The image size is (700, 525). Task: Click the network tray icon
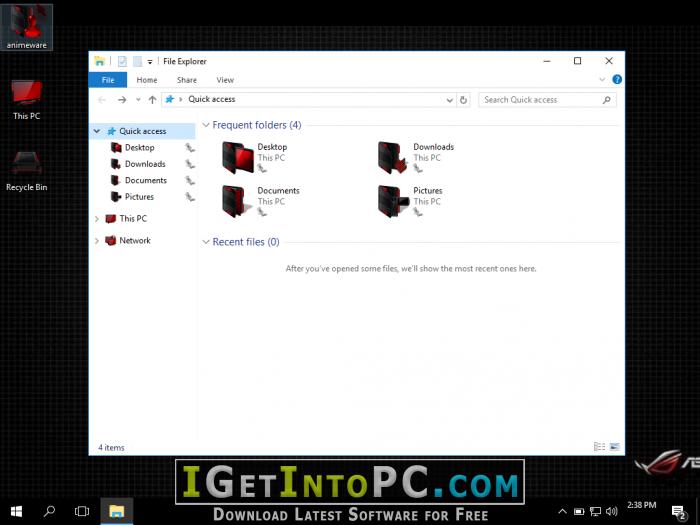[x=595, y=512]
